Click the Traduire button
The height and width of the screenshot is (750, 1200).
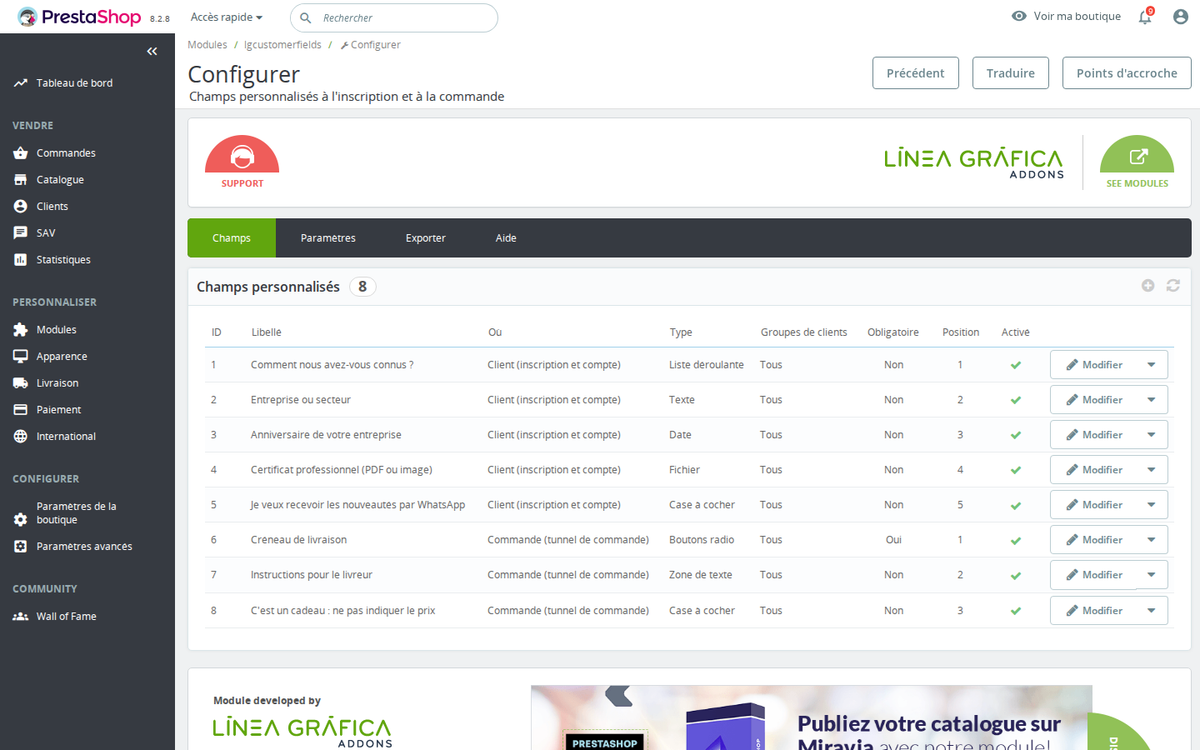pyautogui.click(x=1011, y=73)
